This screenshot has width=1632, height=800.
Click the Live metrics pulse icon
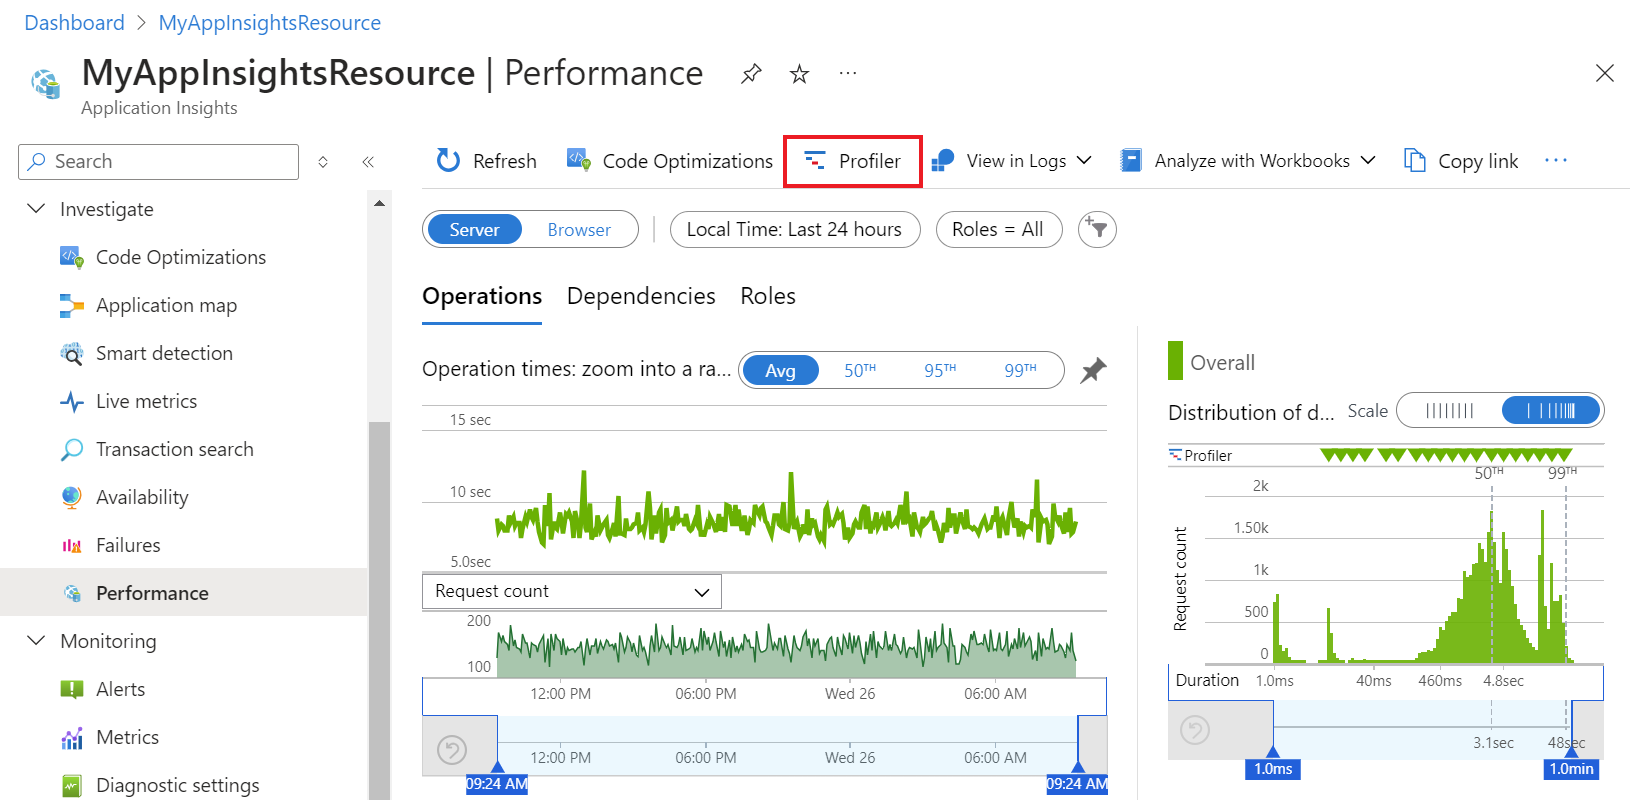point(72,401)
